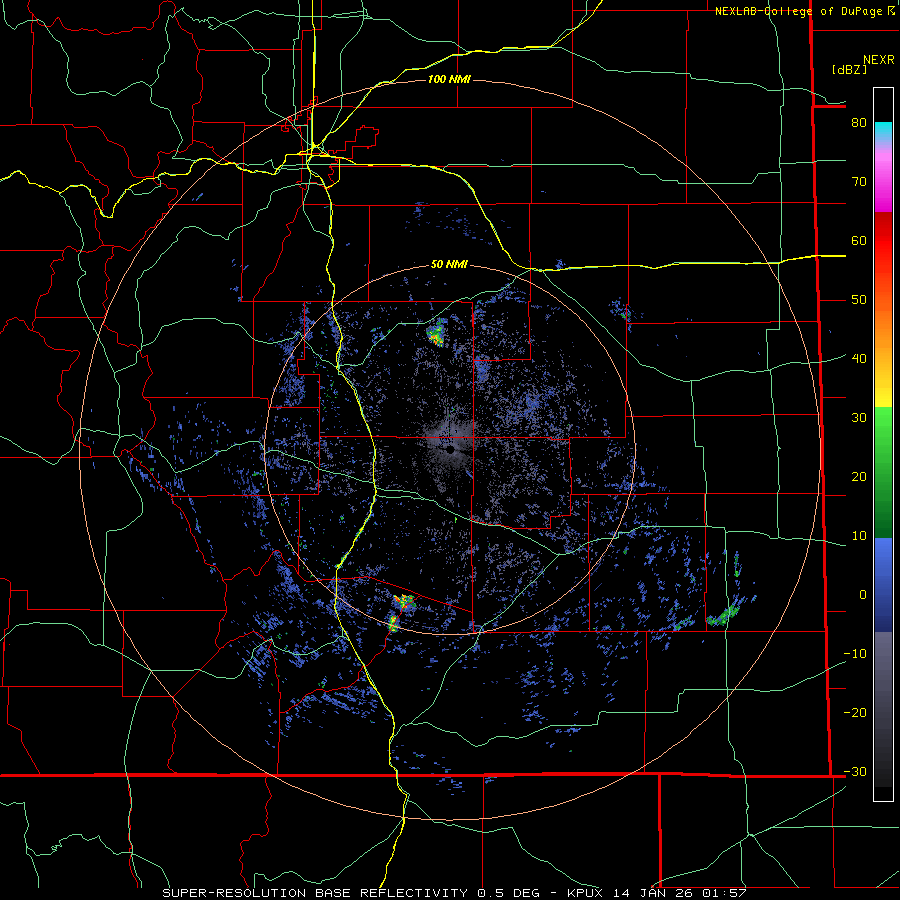
Task: Click the 80 dBZ scale value
Action: pos(859,122)
